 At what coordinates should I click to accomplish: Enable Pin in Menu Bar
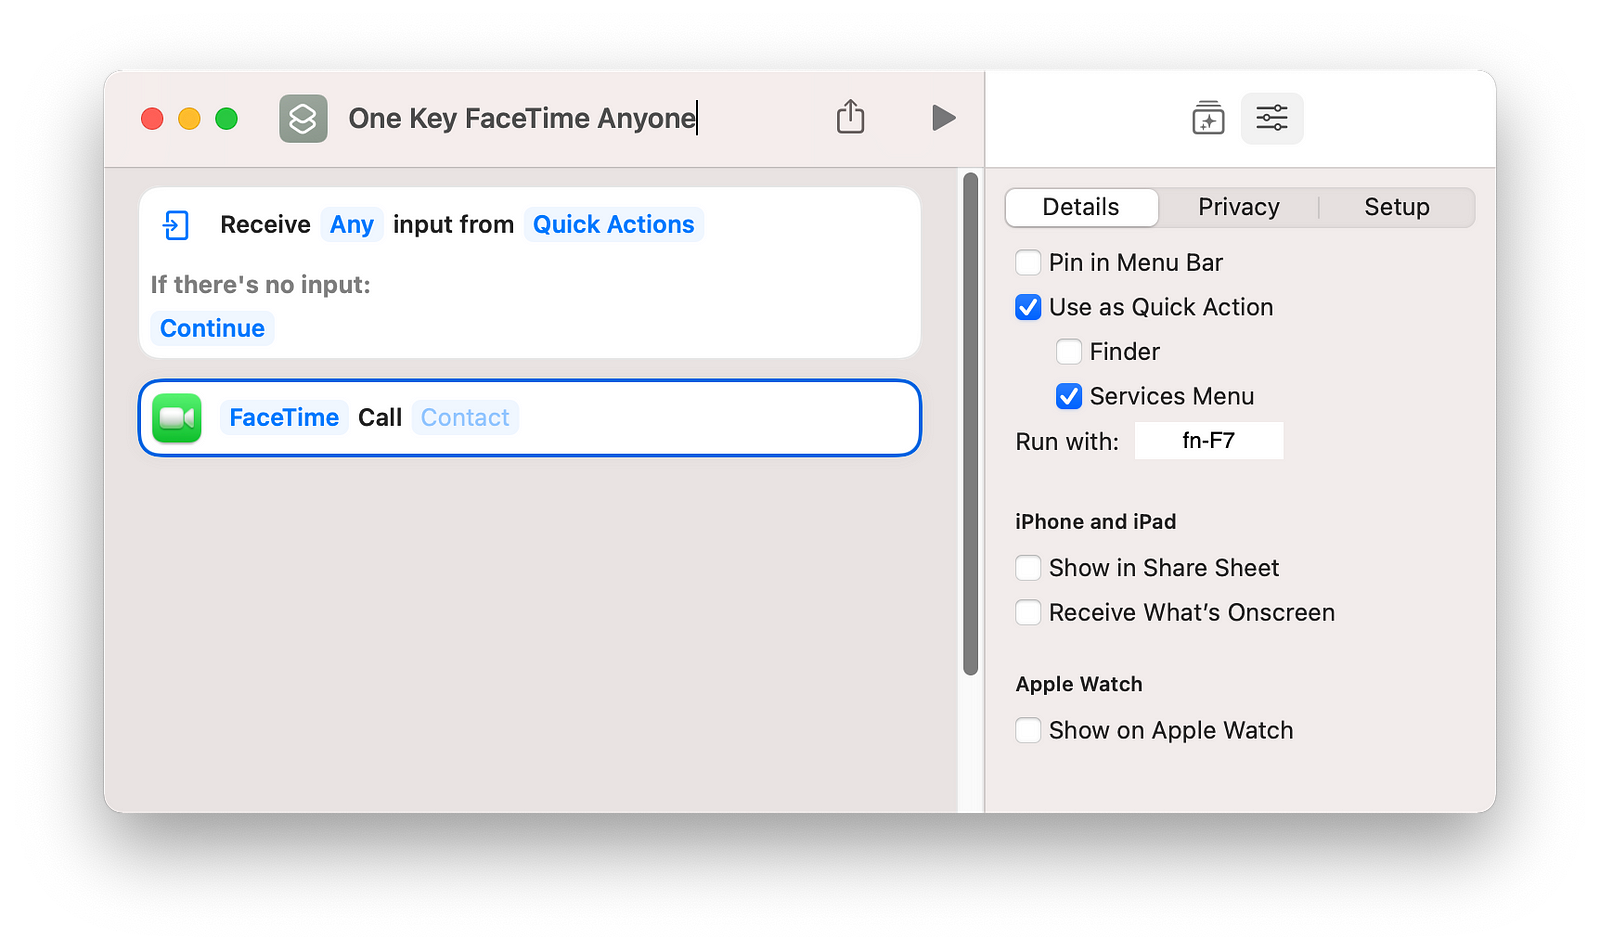[x=1028, y=263]
